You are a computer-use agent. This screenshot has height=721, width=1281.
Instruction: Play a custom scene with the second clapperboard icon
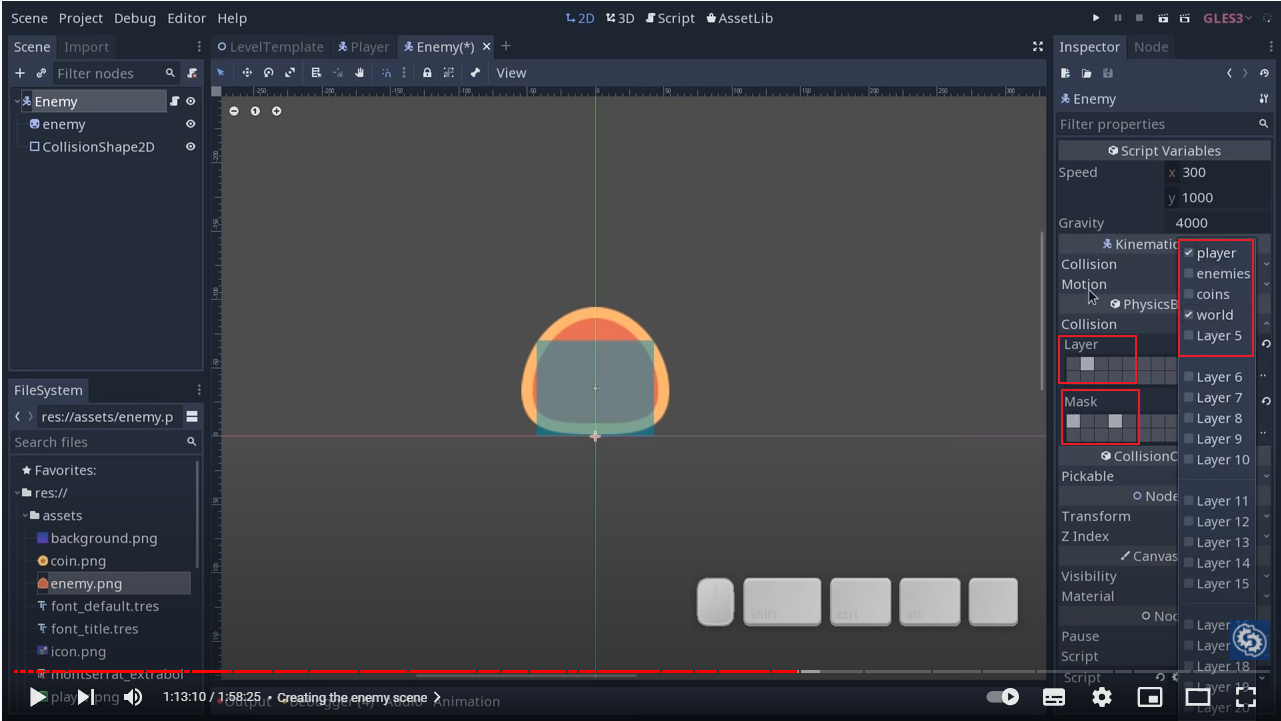1185,18
